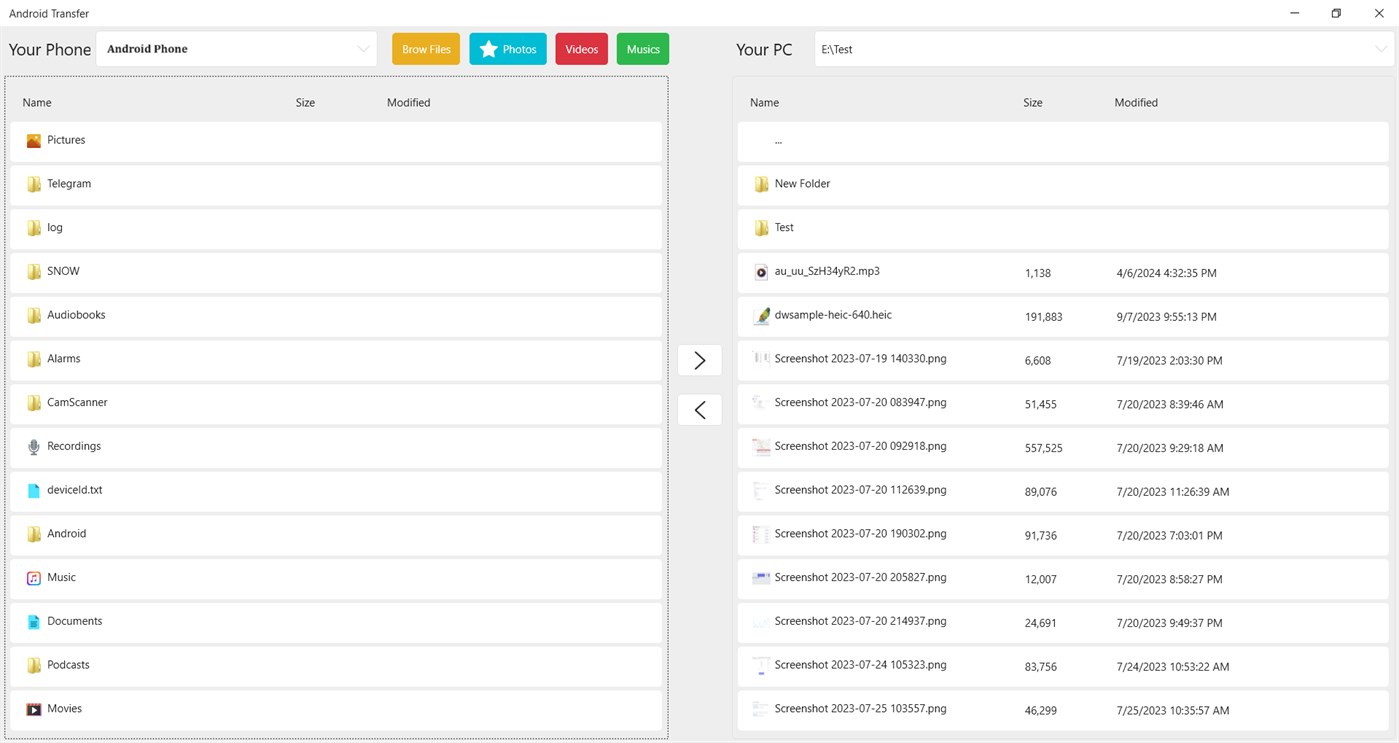Select the au_uu_SzH34yR2.mp3 file icon

pos(761,272)
